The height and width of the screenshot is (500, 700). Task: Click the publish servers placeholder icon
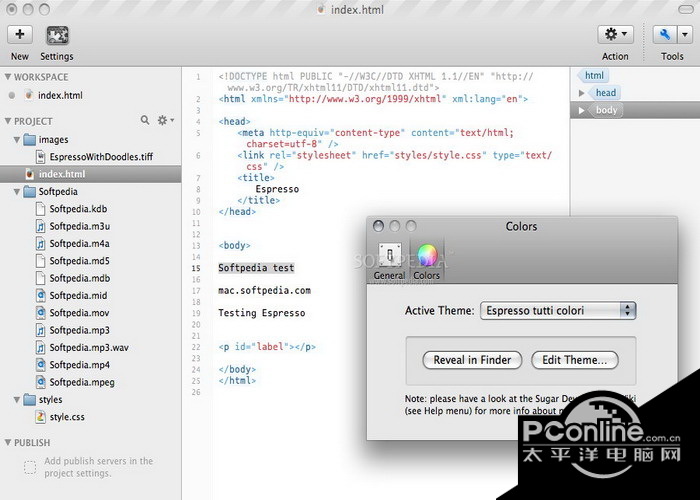(30, 467)
